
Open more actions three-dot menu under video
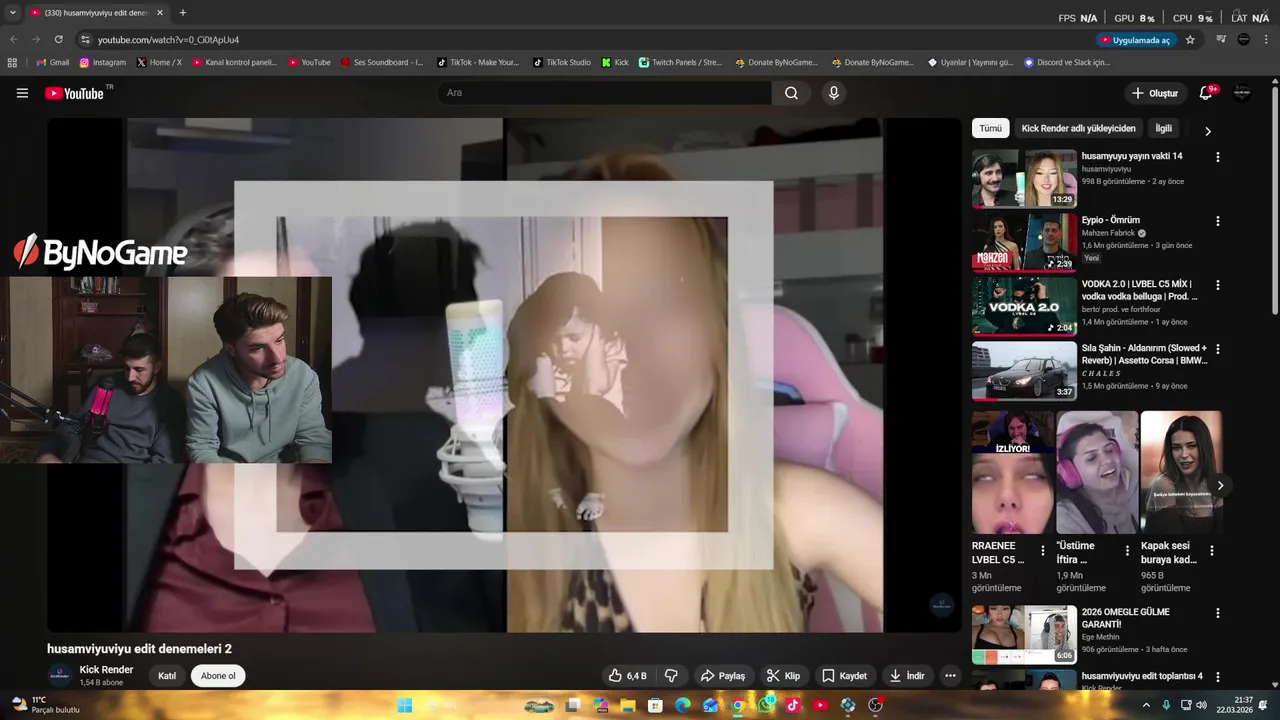coord(950,676)
